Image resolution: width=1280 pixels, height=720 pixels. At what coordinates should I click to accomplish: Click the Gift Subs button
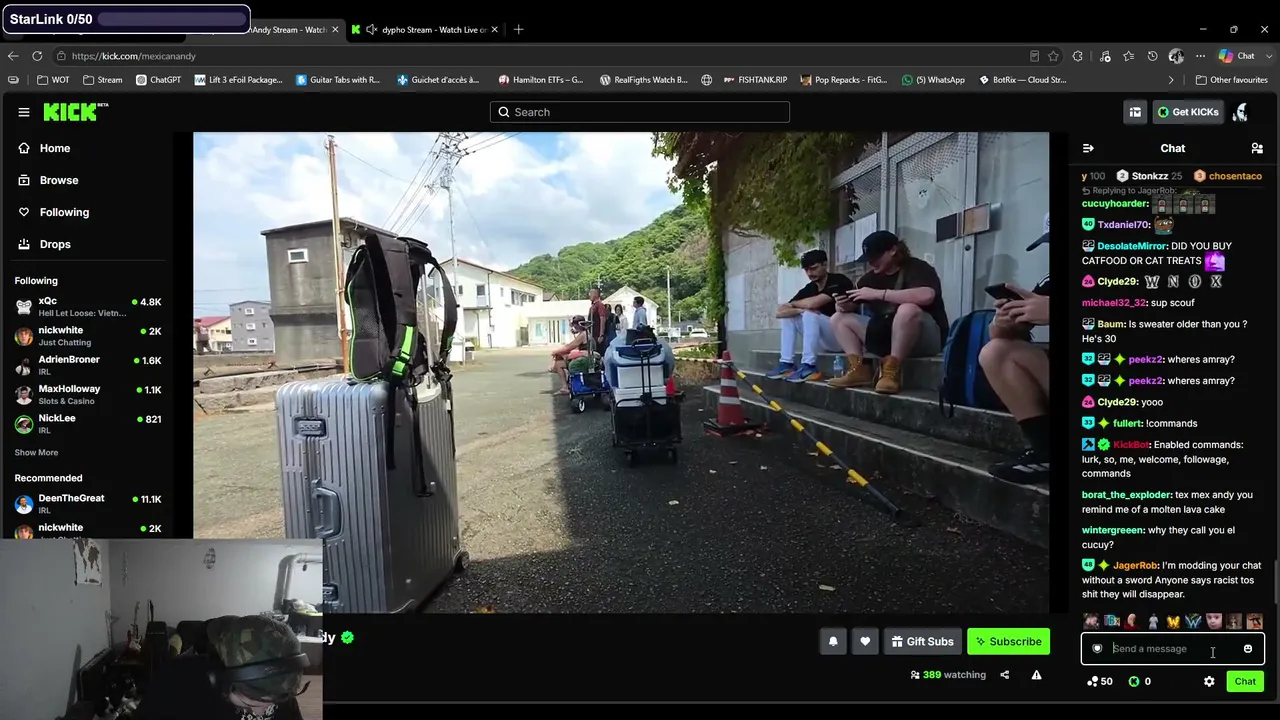pyautogui.click(x=922, y=641)
